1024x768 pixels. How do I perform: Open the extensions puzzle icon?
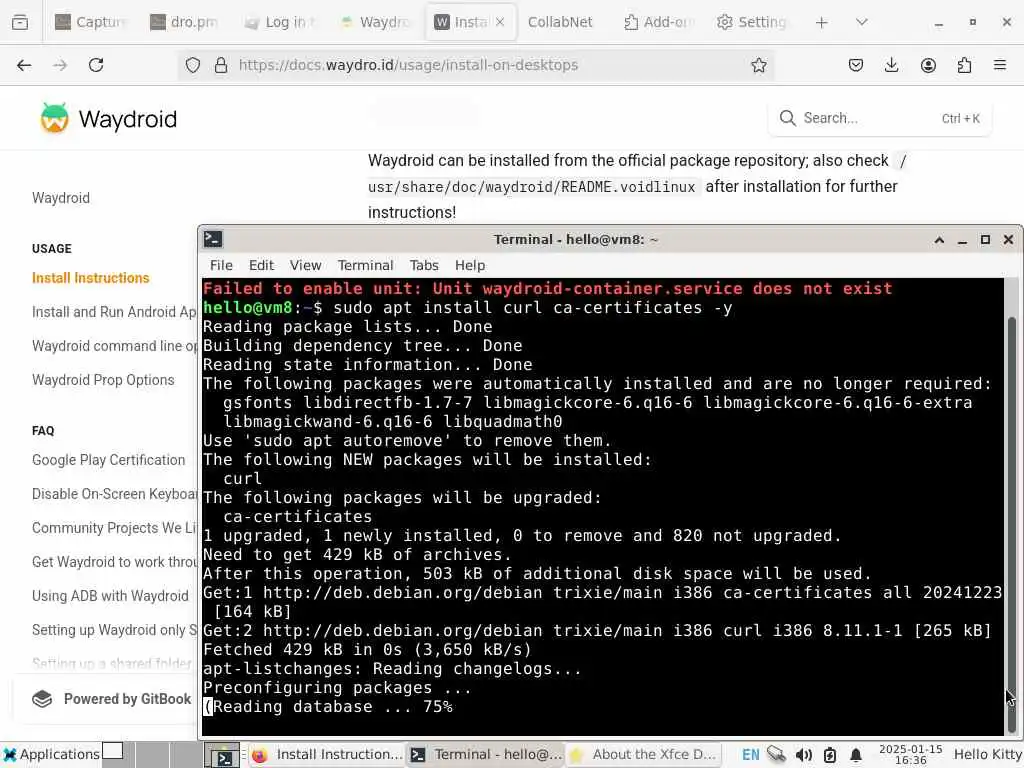point(964,65)
